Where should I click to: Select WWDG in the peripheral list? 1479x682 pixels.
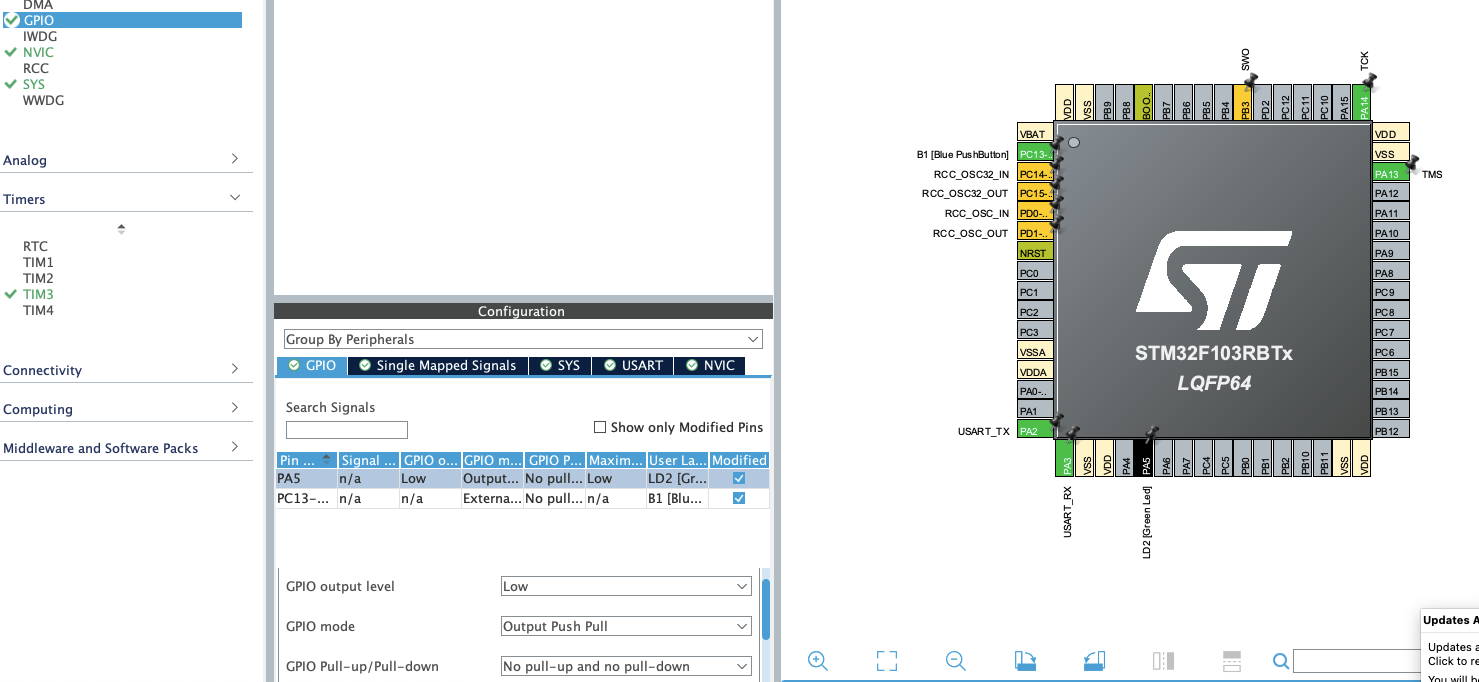pyautogui.click(x=43, y=100)
